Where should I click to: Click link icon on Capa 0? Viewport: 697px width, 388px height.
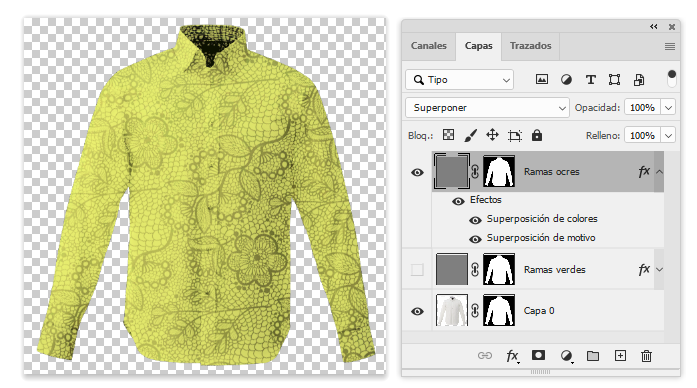pos(475,310)
